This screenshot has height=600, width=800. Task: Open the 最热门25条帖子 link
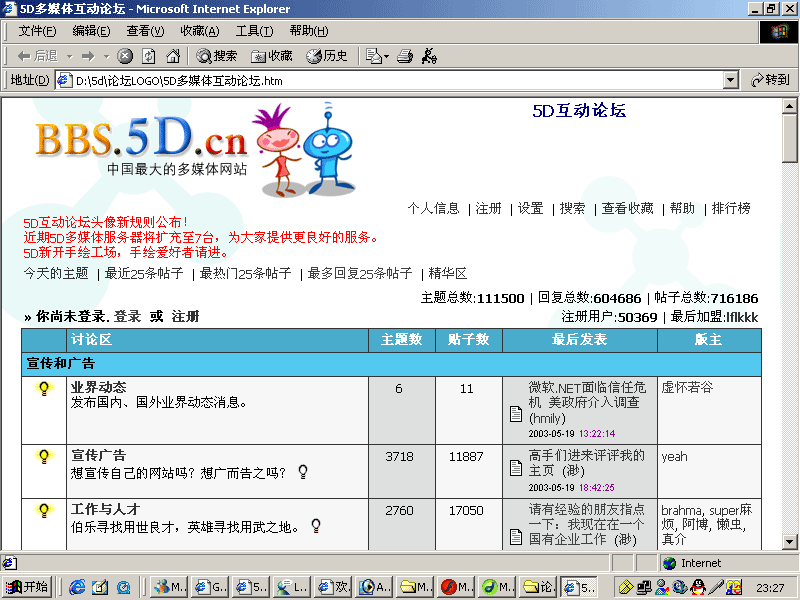[245, 273]
